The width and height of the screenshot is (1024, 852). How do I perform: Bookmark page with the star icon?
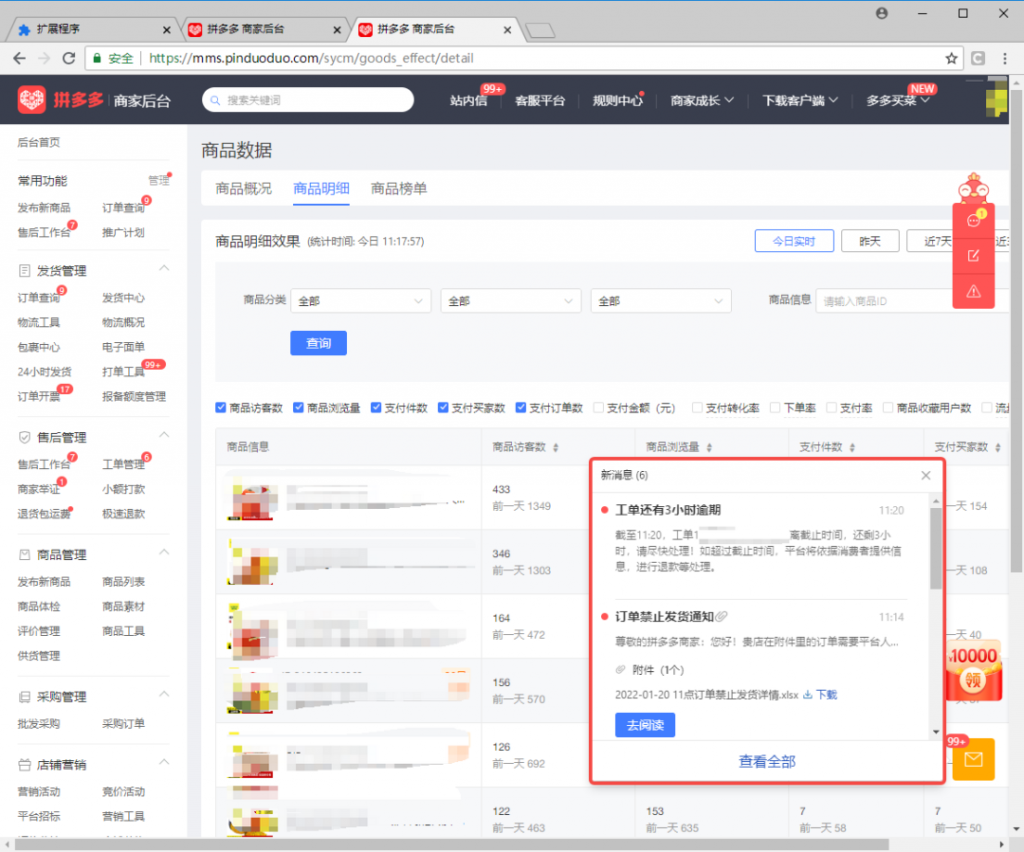952,58
